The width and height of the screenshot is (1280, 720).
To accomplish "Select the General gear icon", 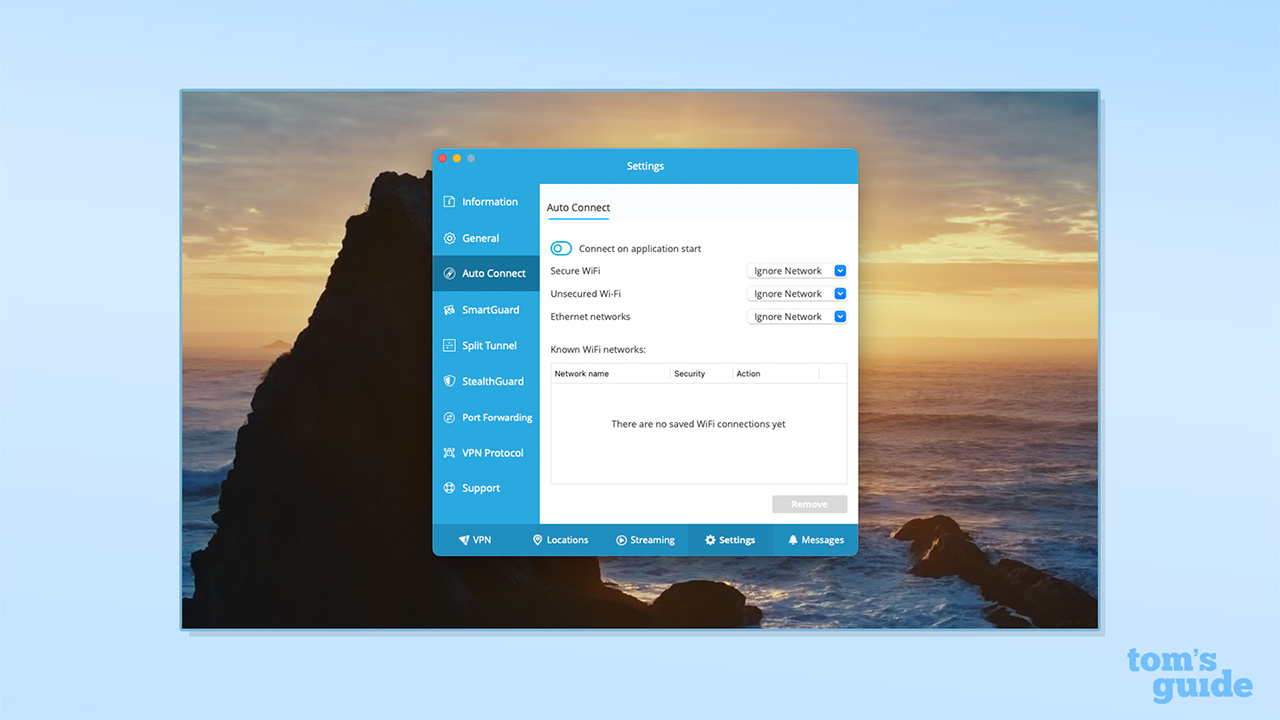I will (450, 239).
